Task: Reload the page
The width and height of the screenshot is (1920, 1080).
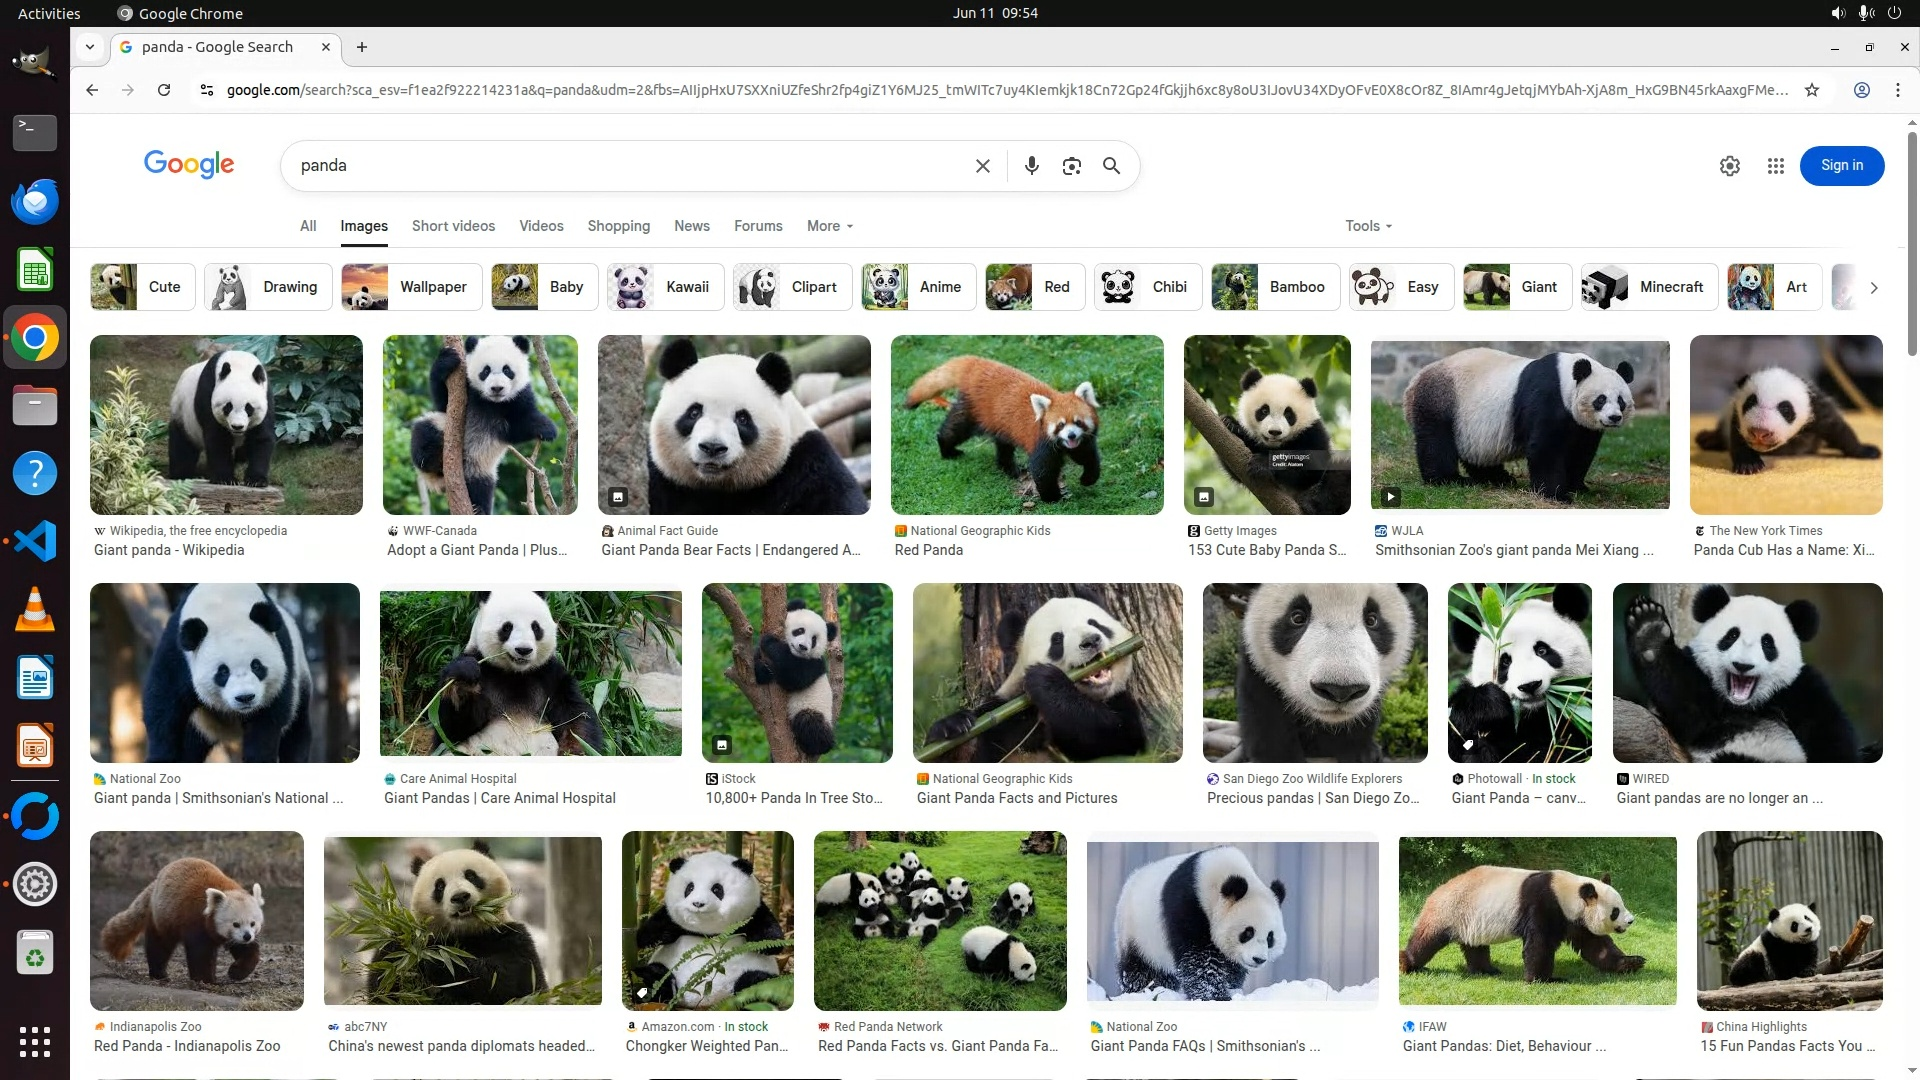Action: [164, 90]
